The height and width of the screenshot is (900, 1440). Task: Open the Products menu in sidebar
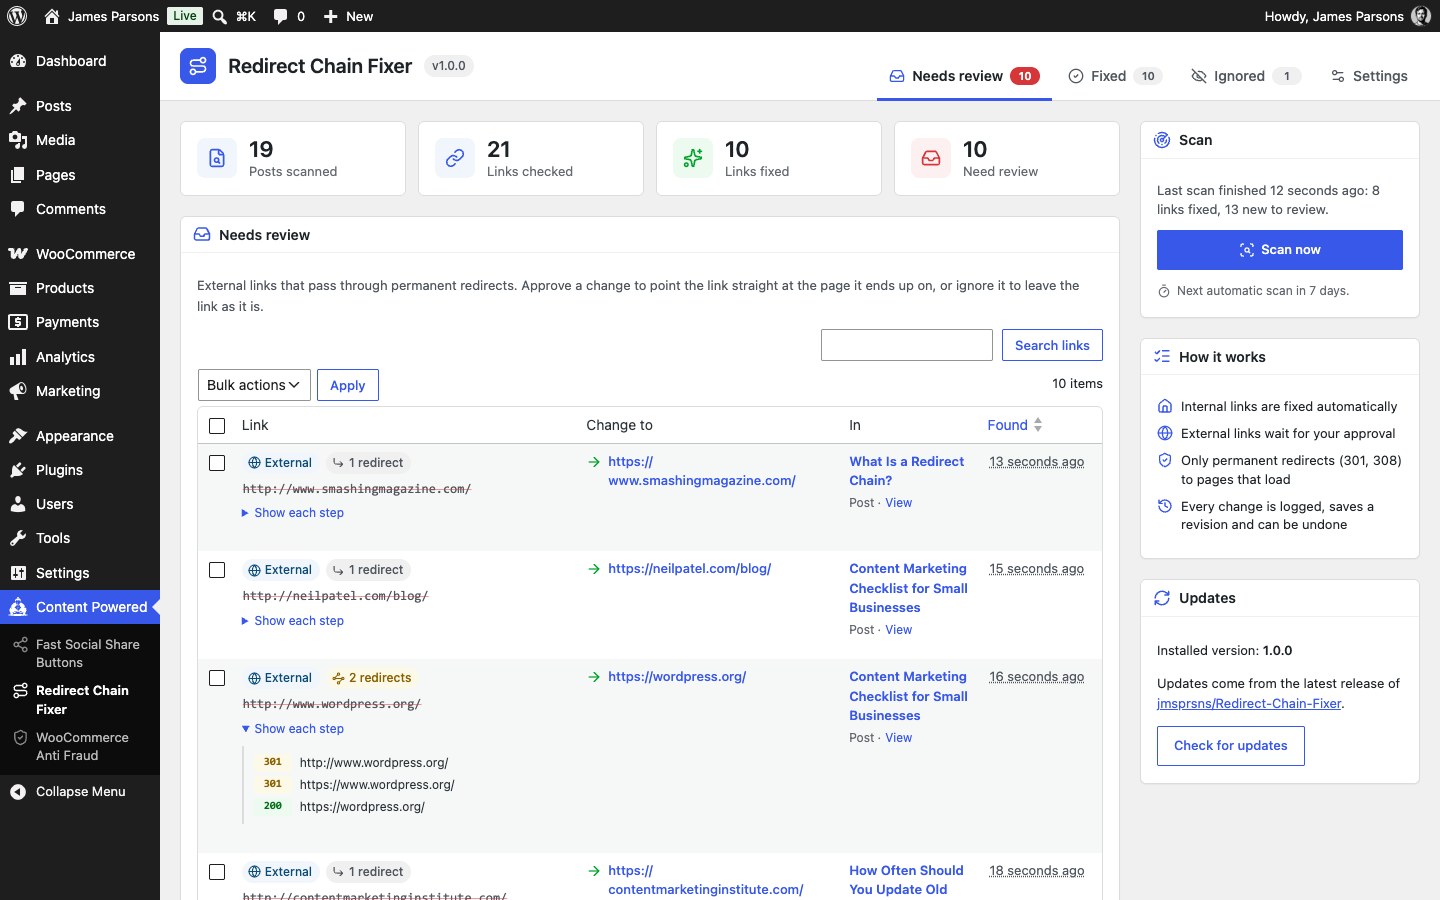coord(80,288)
